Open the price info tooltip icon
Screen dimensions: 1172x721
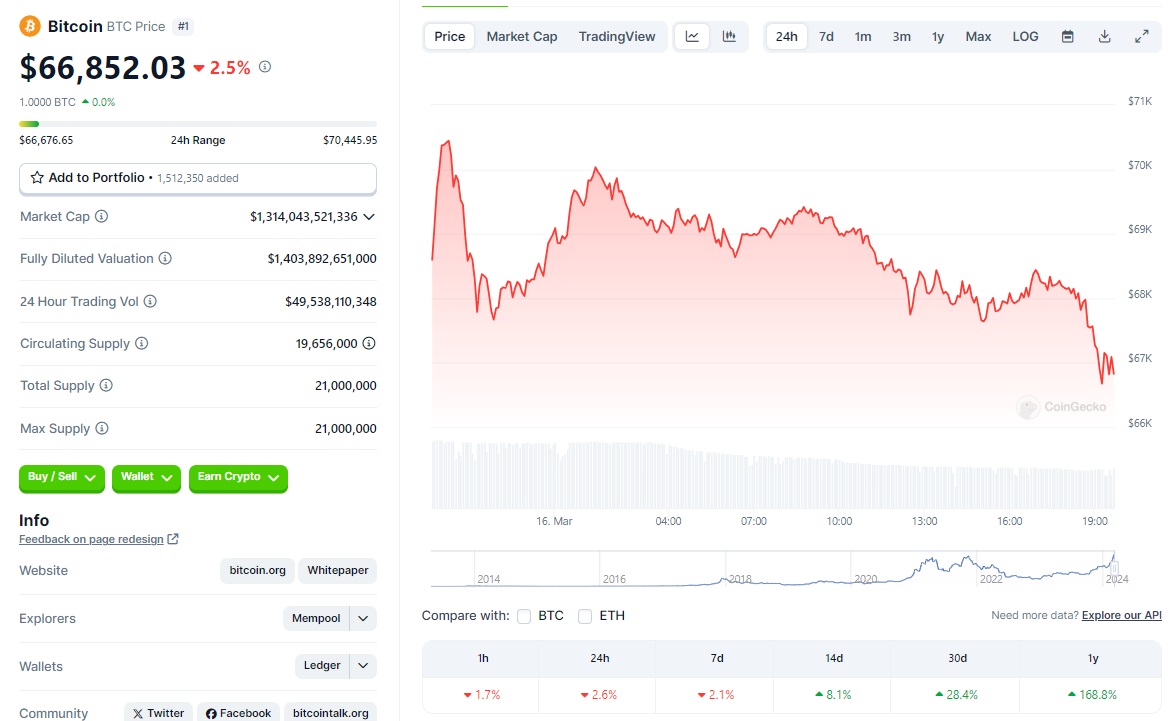265,66
